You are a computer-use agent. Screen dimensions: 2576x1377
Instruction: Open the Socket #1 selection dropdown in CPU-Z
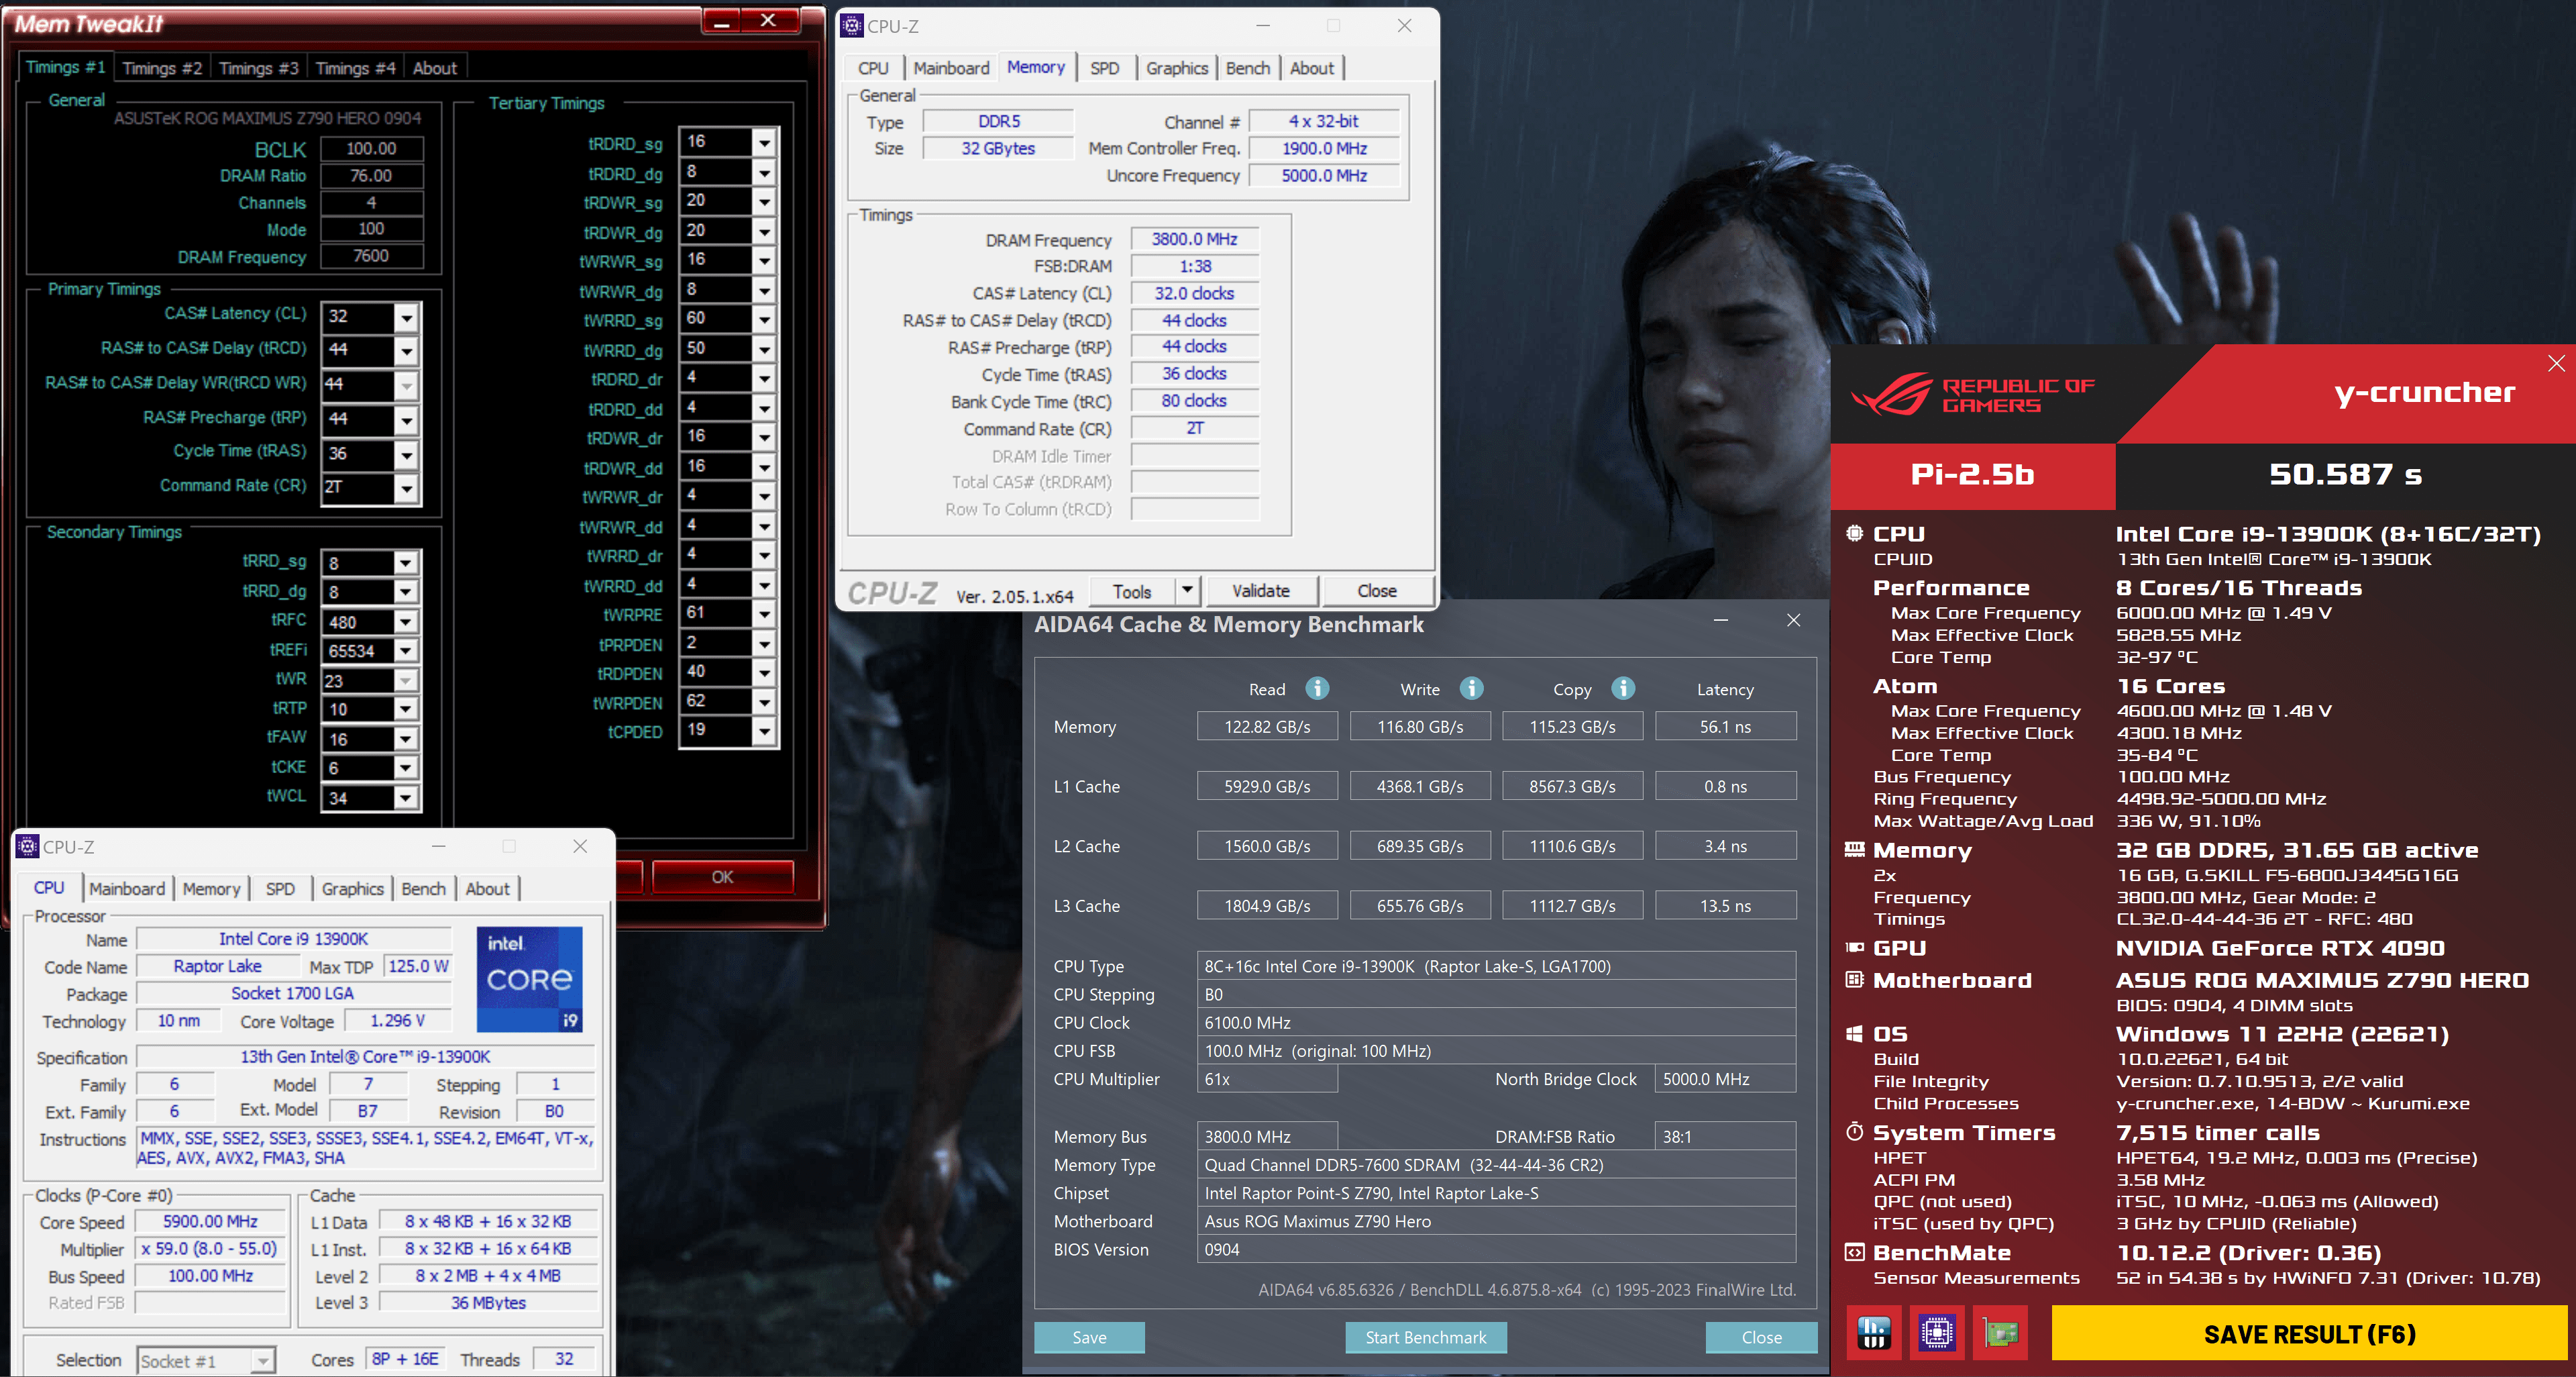click(x=262, y=1361)
